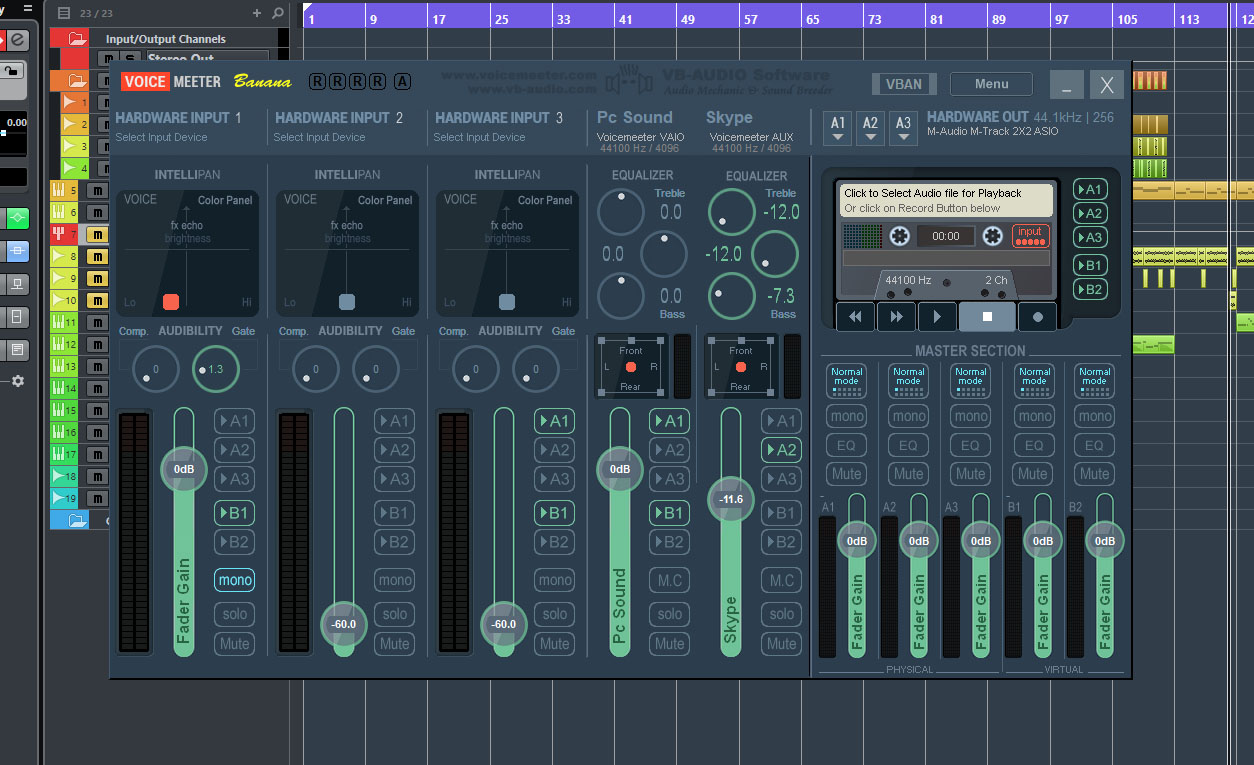This screenshot has height=765, width=1254.
Task: Click the cassette rewind button
Action: coord(855,316)
